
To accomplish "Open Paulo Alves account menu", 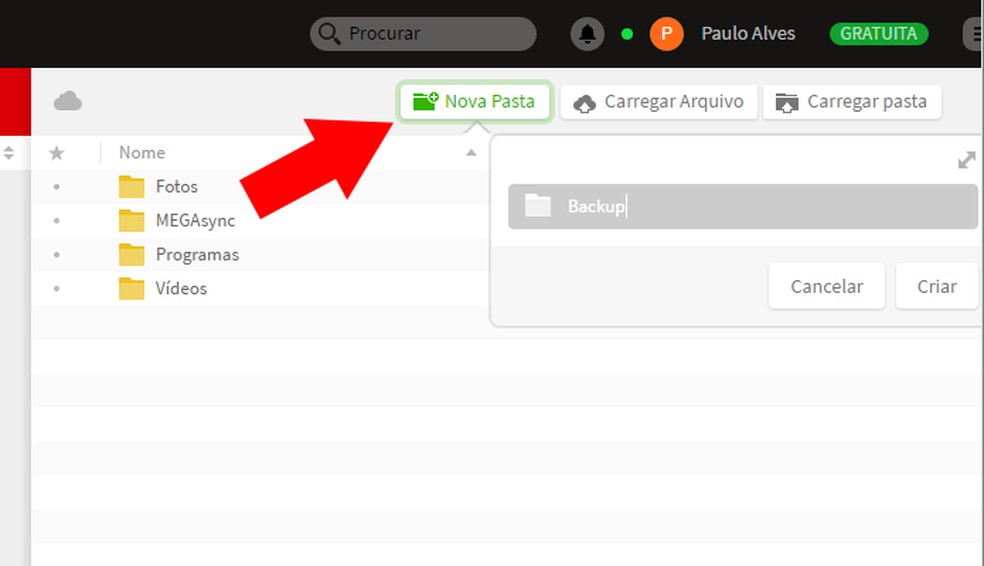I will click(748, 33).
